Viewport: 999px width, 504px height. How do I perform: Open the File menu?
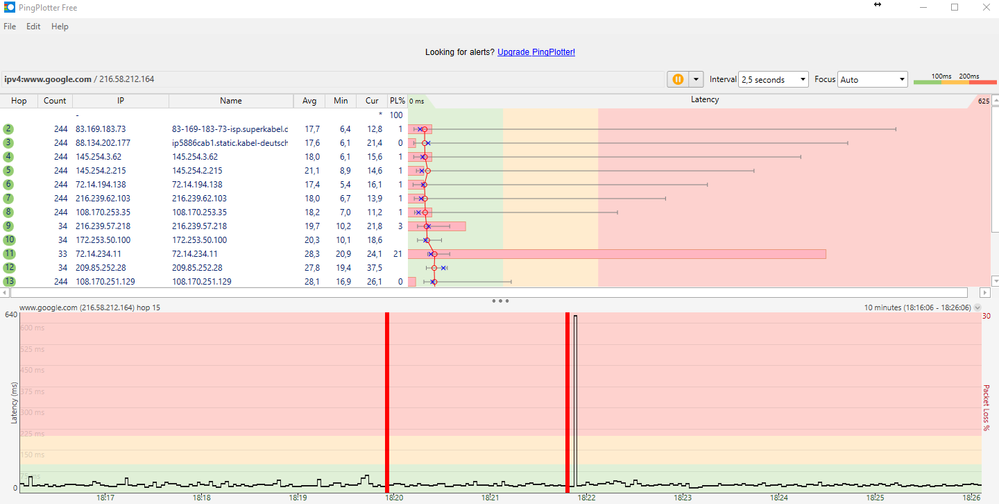coord(10,27)
